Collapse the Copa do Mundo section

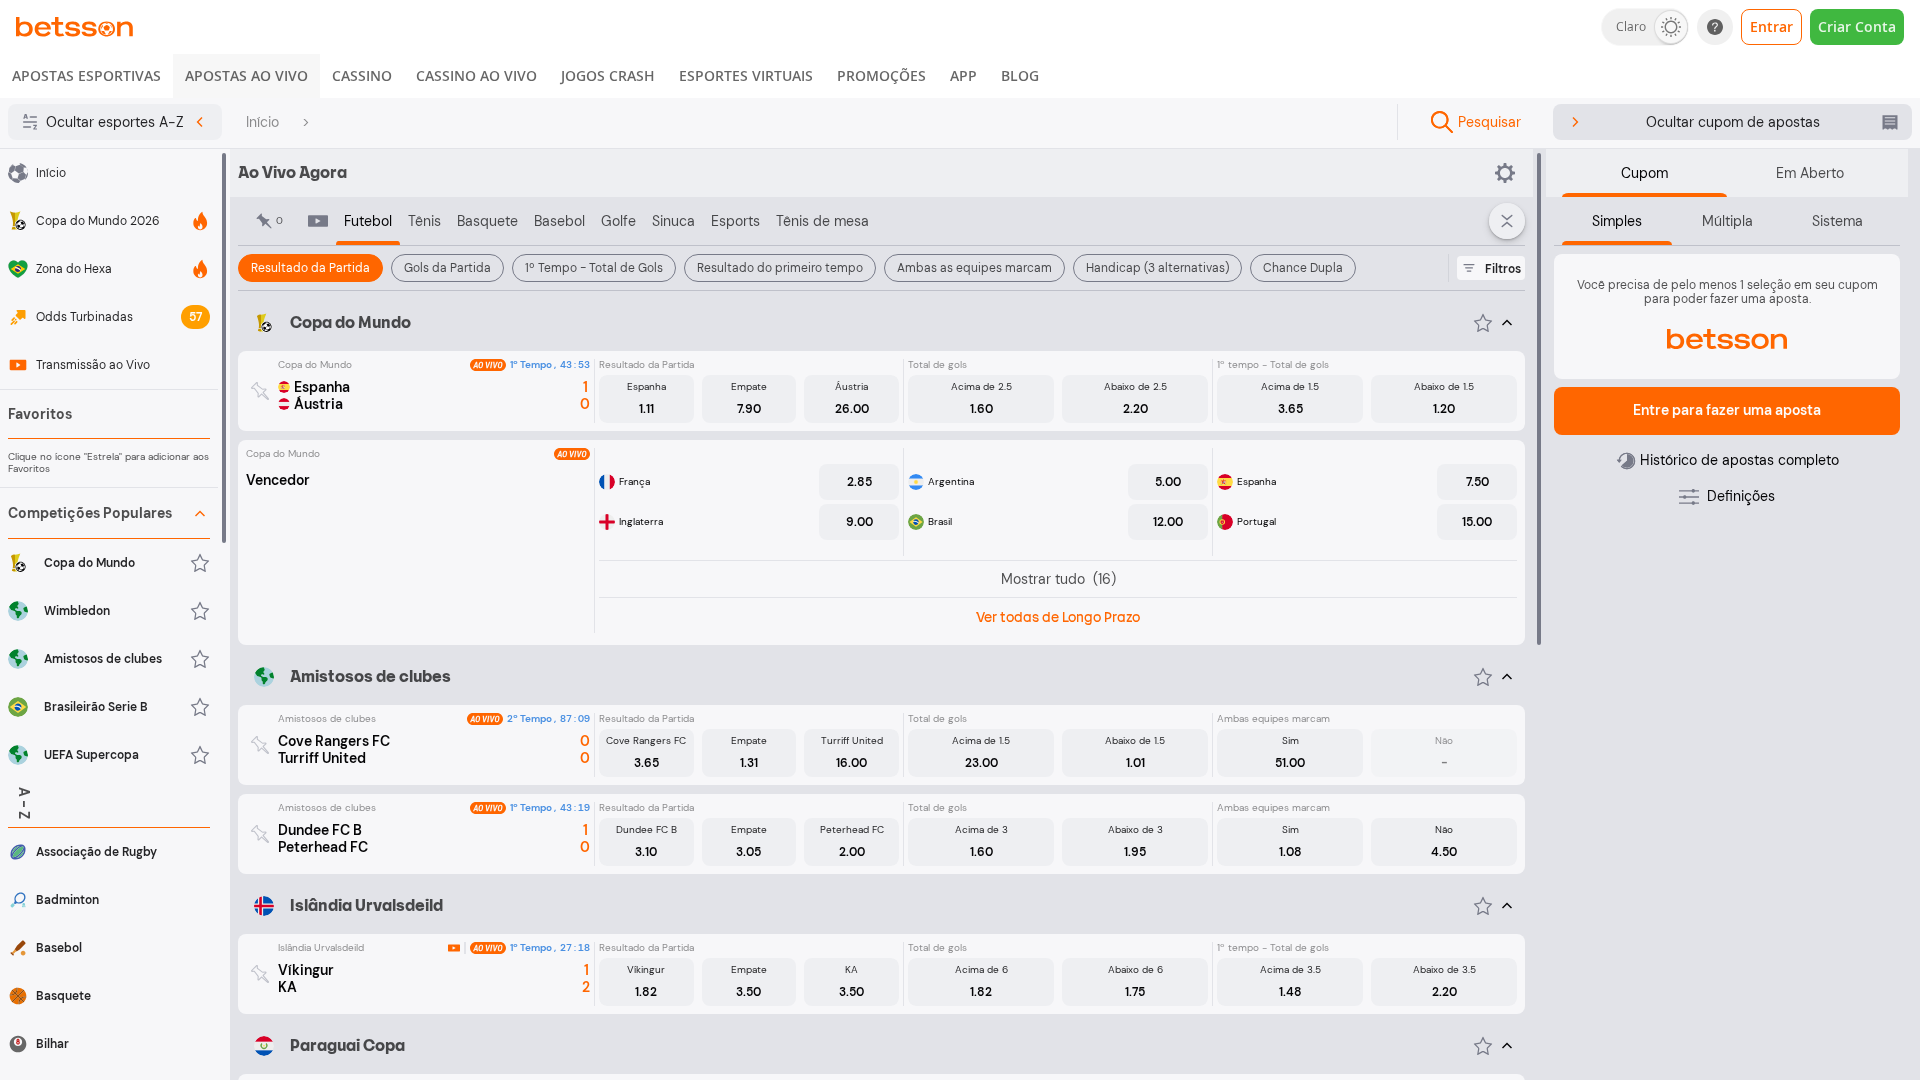point(1507,323)
